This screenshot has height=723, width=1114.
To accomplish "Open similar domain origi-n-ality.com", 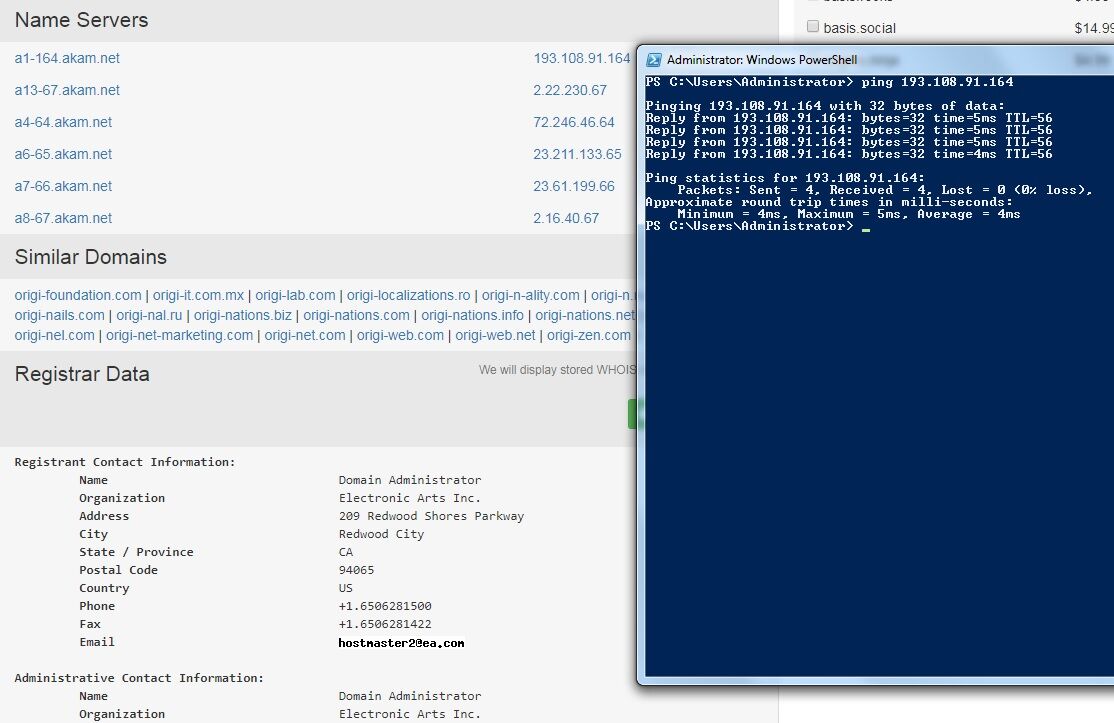I will (531, 295).
